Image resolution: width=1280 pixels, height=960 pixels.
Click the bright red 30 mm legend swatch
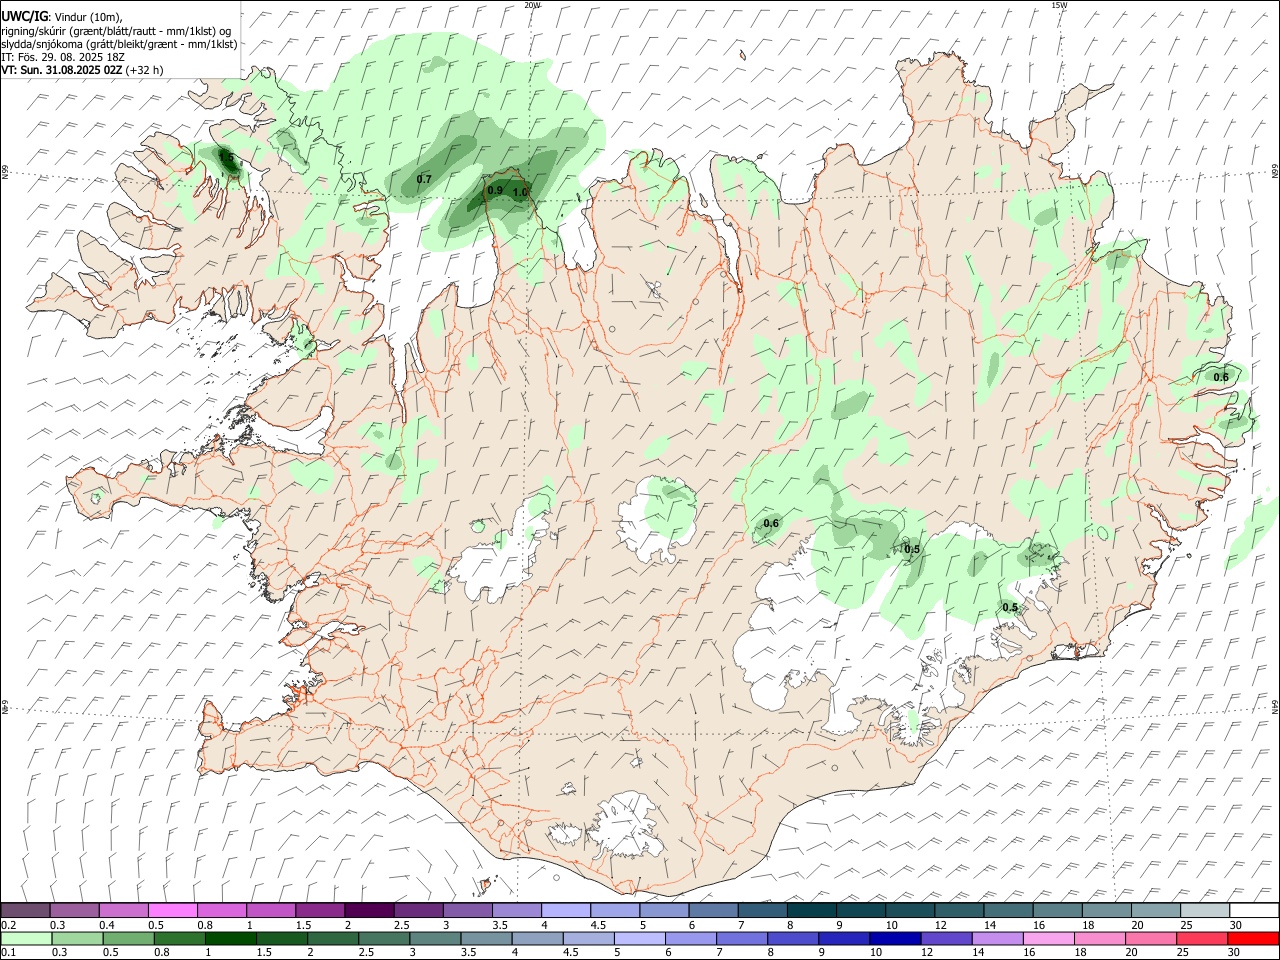pos(1253,938)
